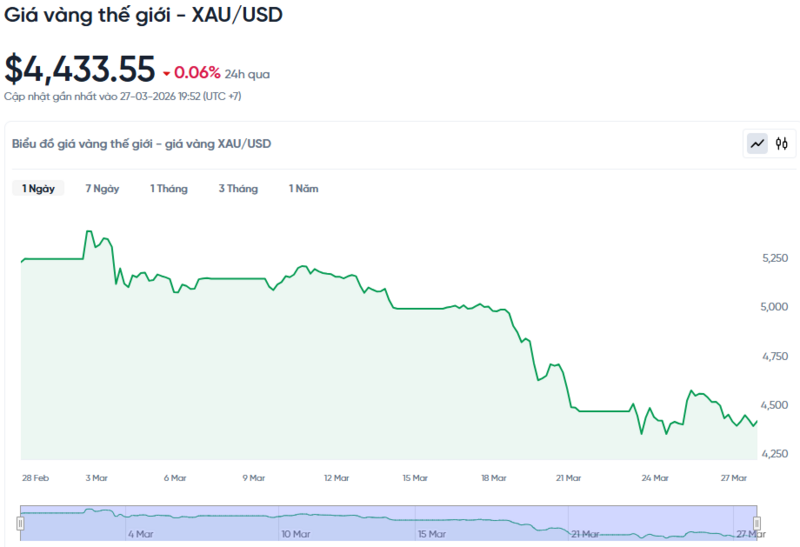Click the 18 Mar date on chart axis
This screenshot has height=547, width=800.
(x=494, y=478)
